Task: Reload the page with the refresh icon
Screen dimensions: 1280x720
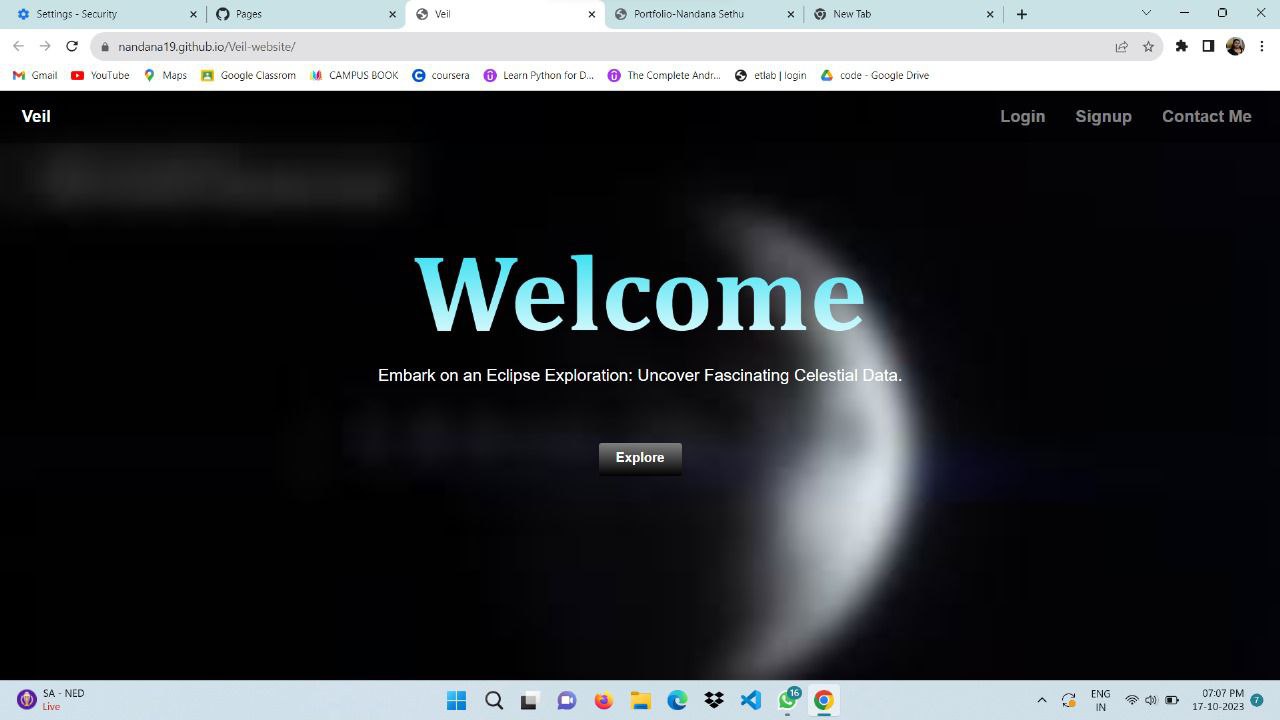Action: point(72,46)
